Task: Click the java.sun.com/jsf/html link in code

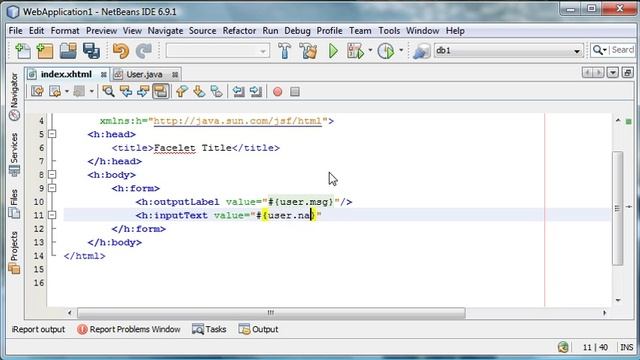Action: 238,121
